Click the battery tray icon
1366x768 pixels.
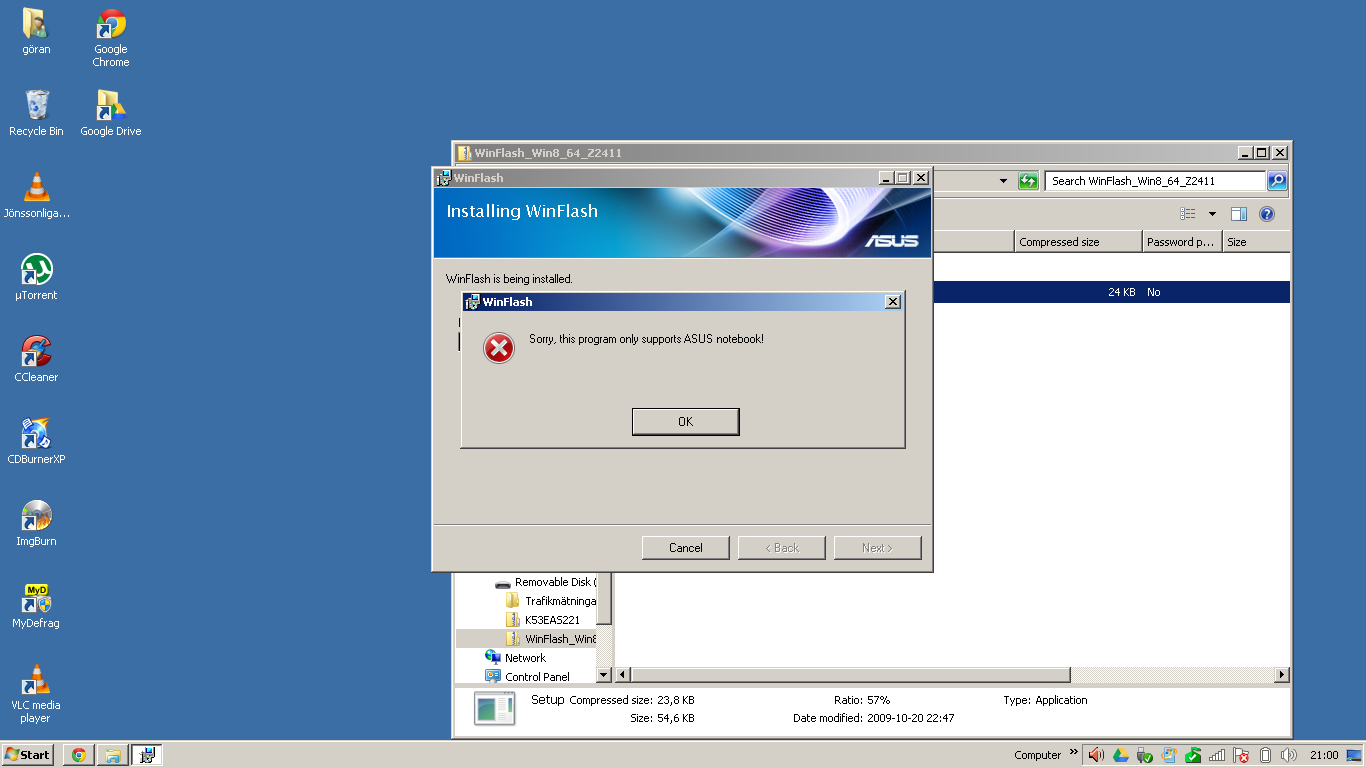pyautogui.click(x=1265, y=755)
